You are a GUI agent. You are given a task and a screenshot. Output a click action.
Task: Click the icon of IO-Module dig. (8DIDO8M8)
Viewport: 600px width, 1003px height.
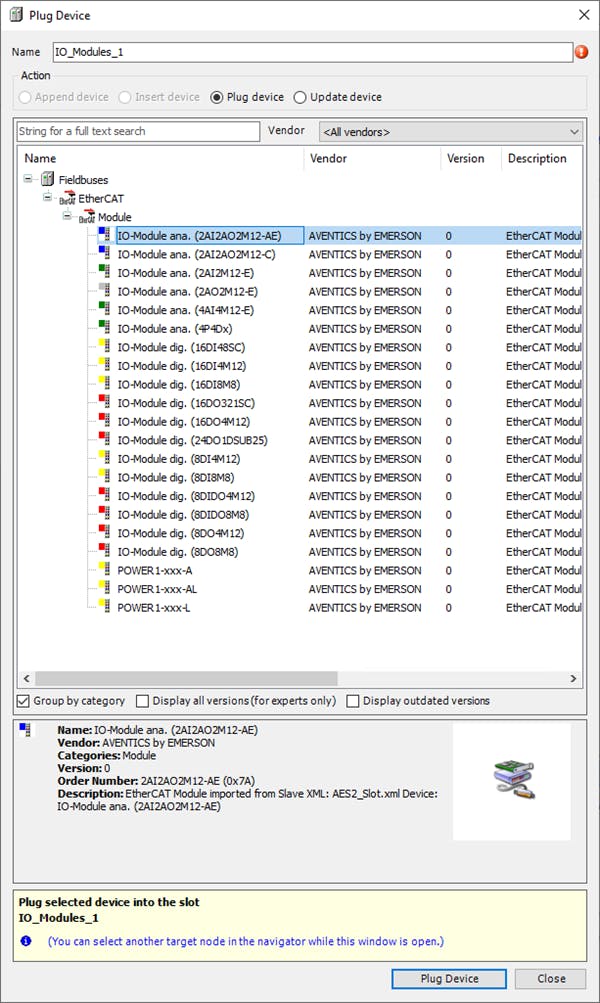(x=104, y=512)
